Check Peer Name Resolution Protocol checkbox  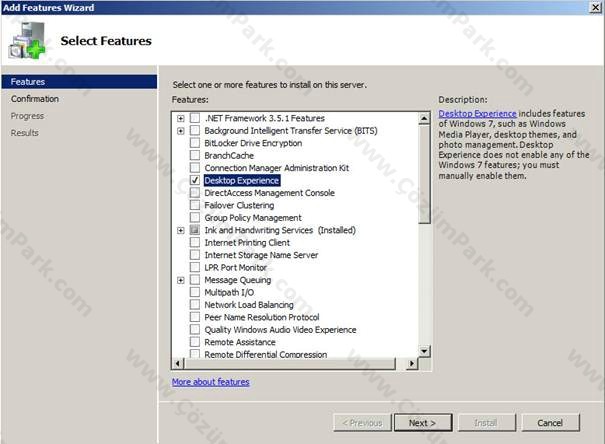pyautogui.click(x=195, y=317)
